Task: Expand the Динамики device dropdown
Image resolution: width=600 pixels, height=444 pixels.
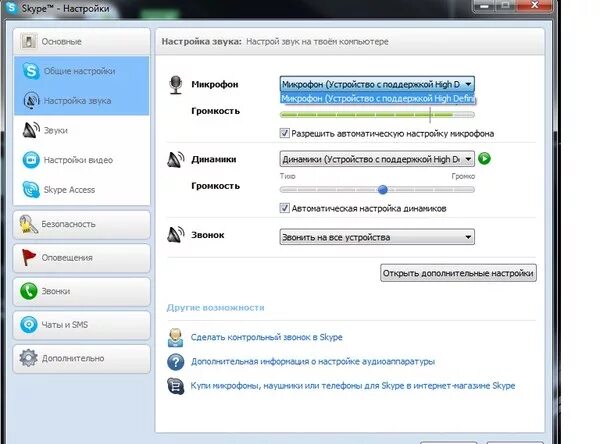Action: point(377,159)
